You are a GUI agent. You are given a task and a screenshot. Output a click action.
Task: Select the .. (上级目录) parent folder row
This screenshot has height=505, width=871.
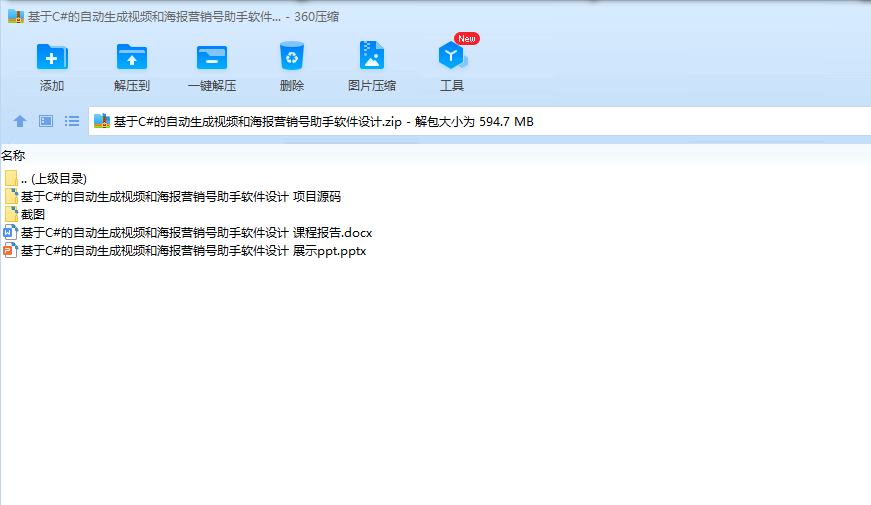46,178
